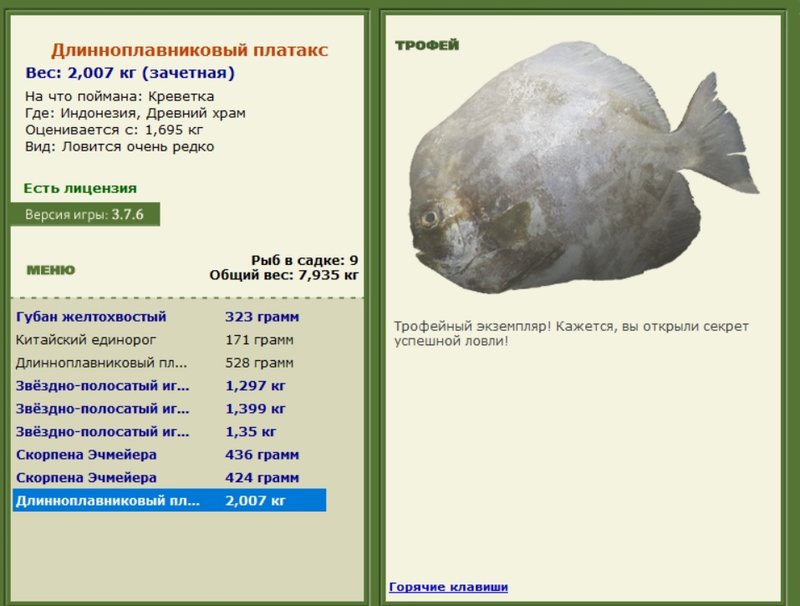Click the Вес: 2,007 кг (зачетная) text
This screenshot has height=606, width=800.
click(x=130, y=73)
